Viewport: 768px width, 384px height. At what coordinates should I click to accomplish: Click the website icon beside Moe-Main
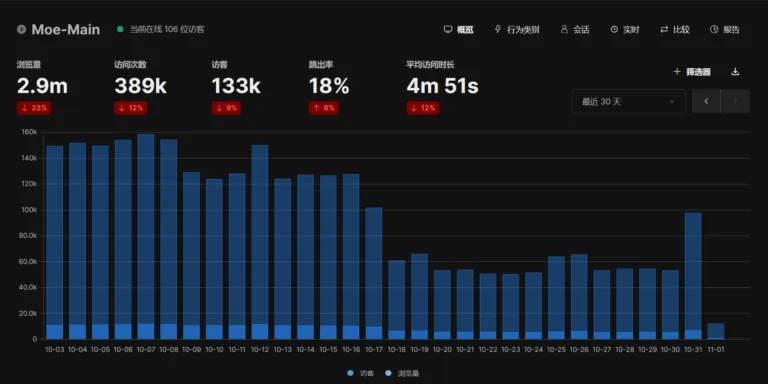click(21, 29)
